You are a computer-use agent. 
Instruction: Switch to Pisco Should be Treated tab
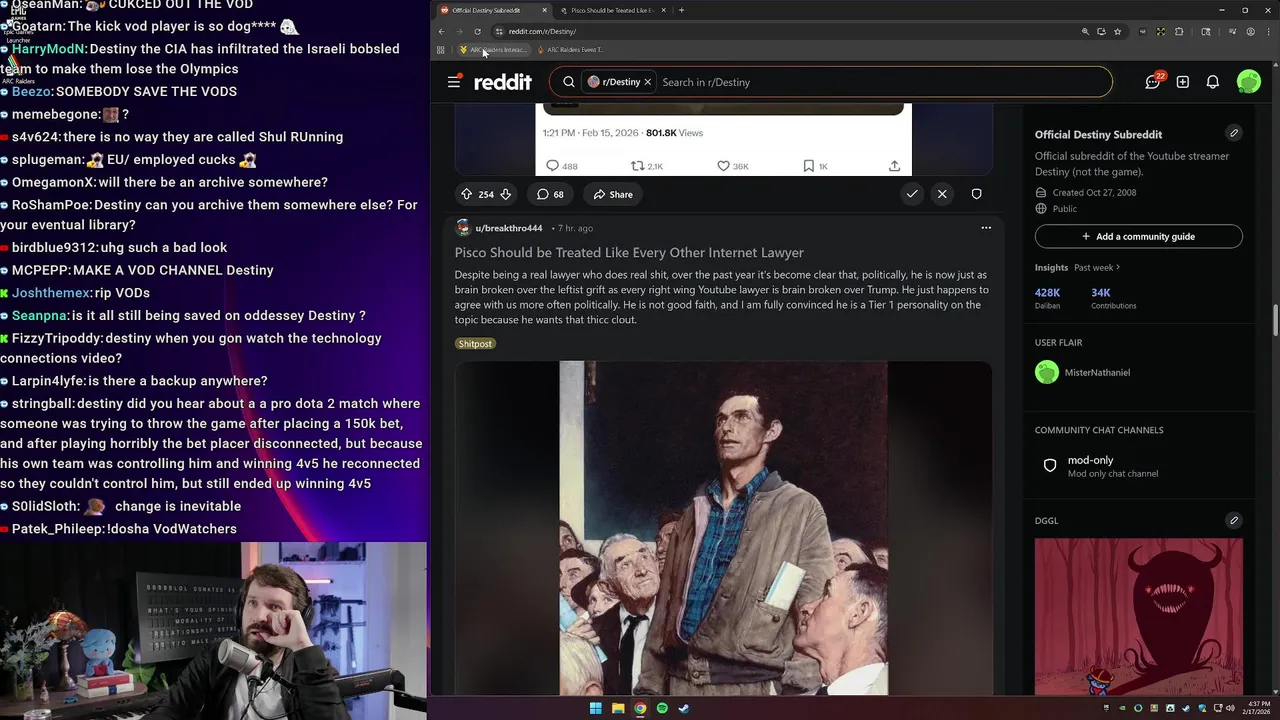[611, 10]
